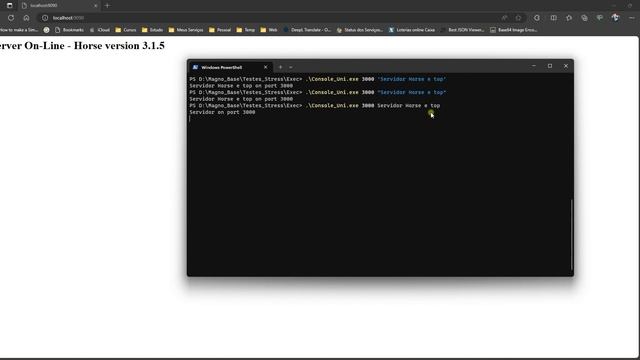The height and width of the screenshot is (360, 640).
Task: Open a new browser tab
Action: 107,6
